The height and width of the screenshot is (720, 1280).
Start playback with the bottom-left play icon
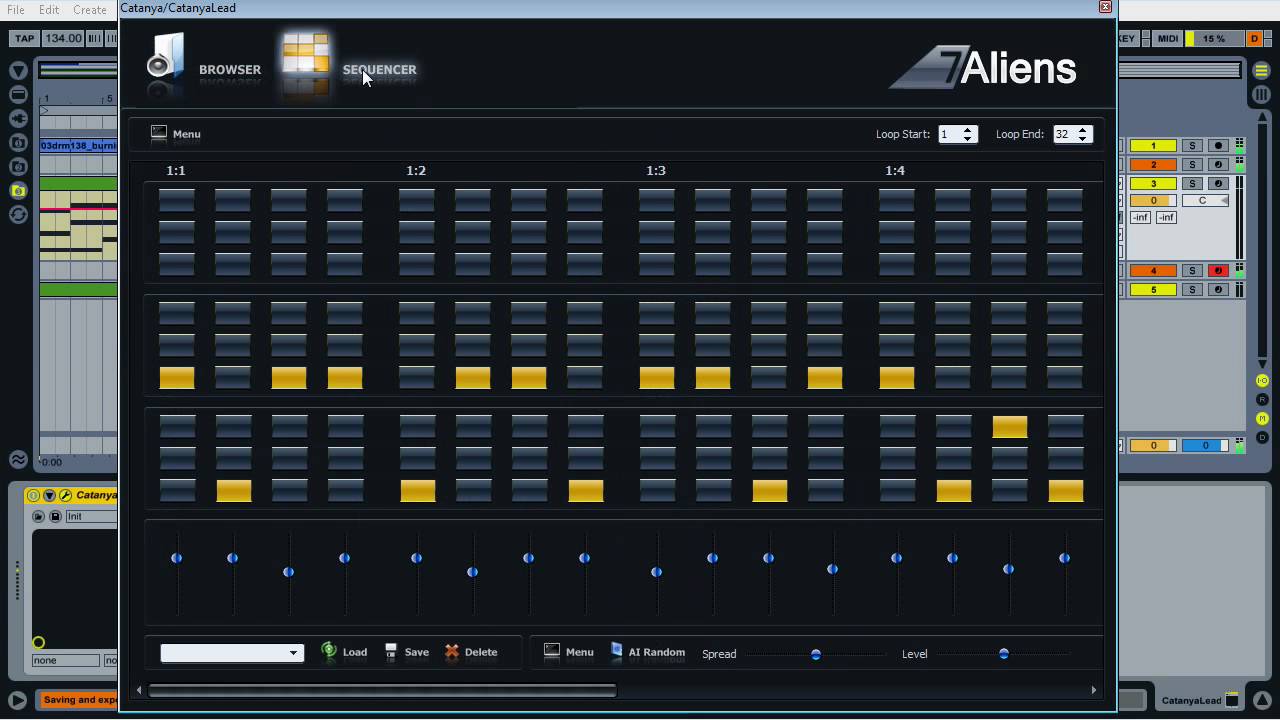[18, 700]
